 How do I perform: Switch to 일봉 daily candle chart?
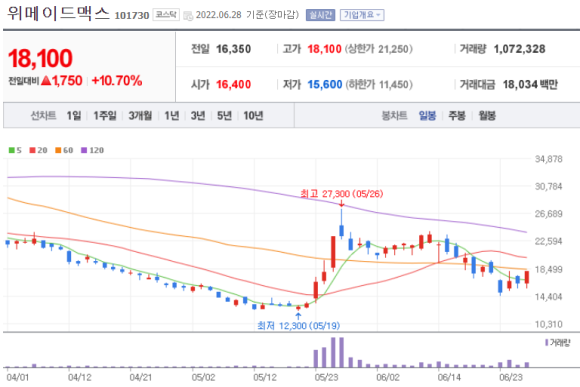(x=427, y=116)
